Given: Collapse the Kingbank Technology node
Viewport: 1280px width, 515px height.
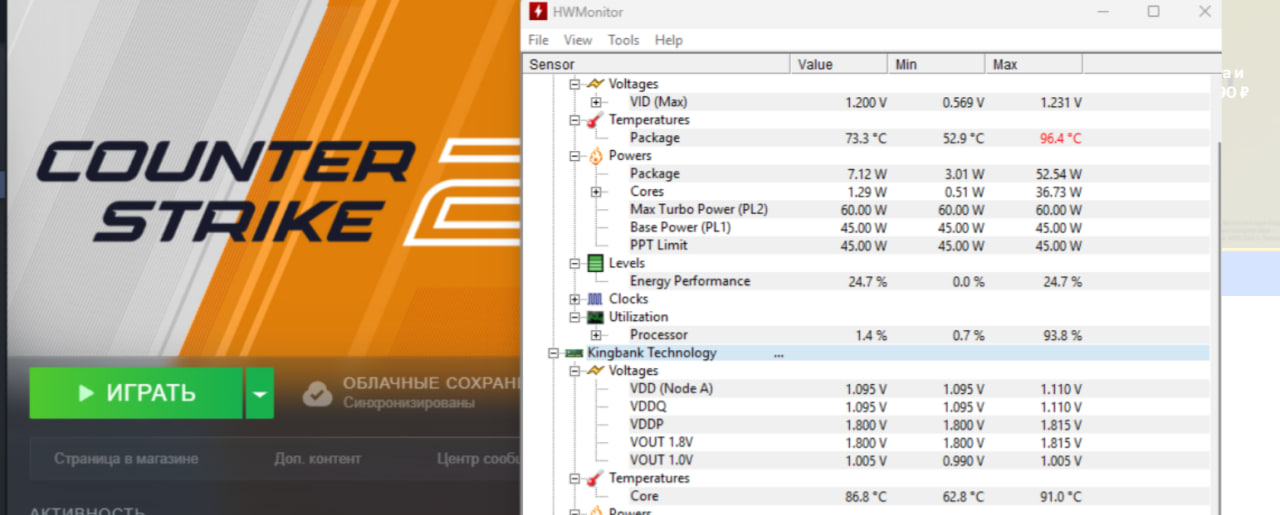Looking at the screenshot, I should [x=553, y=353].
